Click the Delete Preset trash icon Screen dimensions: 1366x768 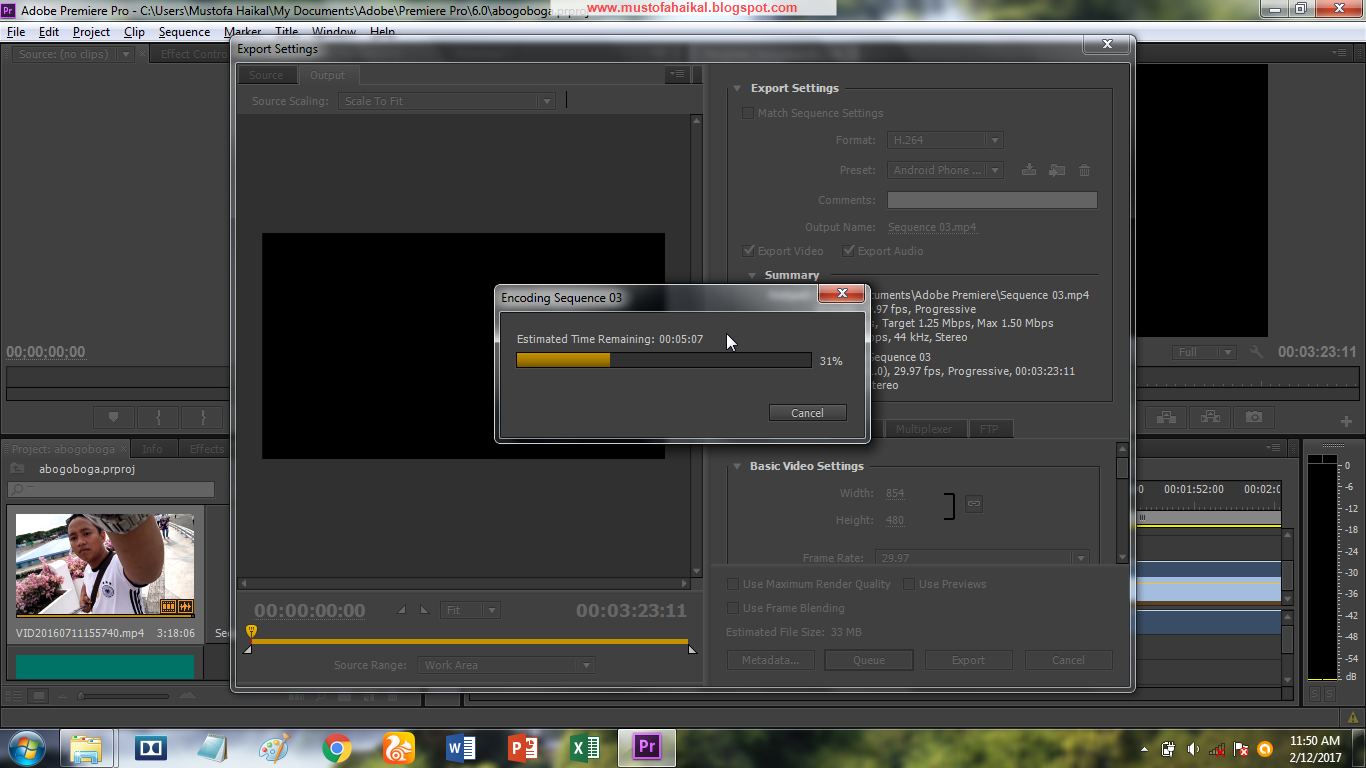(1084, 170)
